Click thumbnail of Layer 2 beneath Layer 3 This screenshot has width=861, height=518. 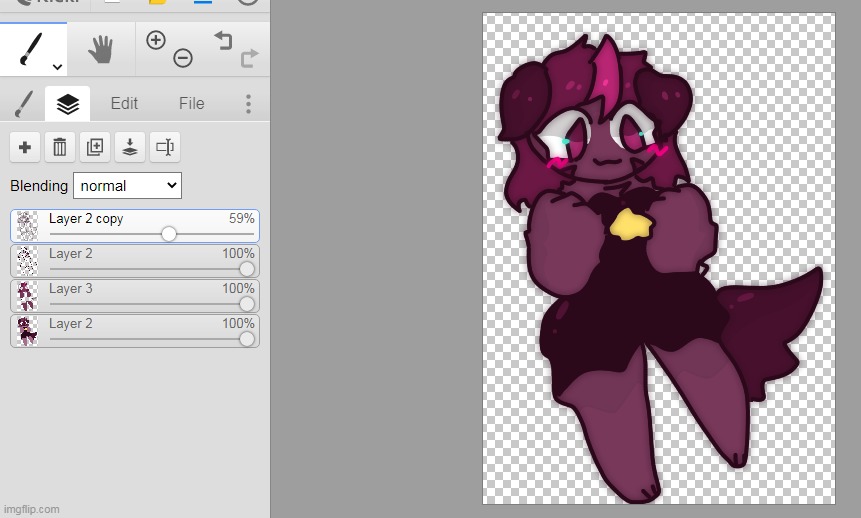pyautogui.click(x=27, y=331)
